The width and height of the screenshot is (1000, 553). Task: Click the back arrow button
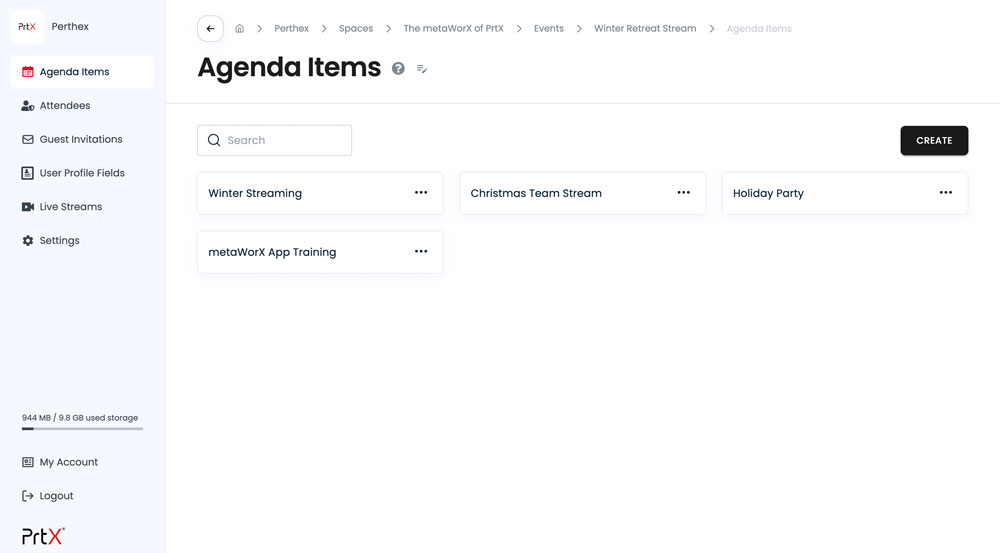click(x=210, y=29)
